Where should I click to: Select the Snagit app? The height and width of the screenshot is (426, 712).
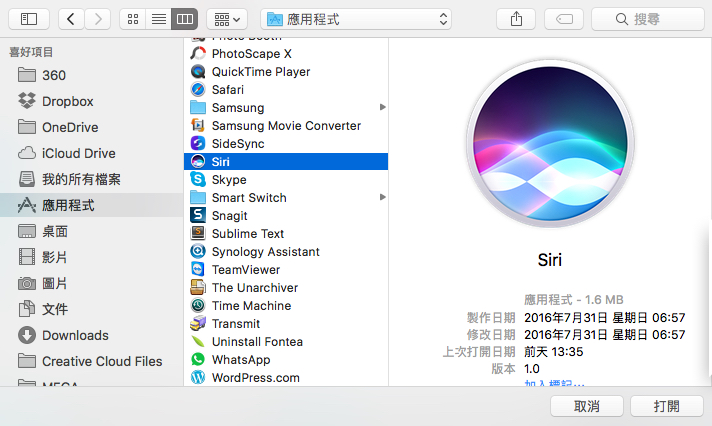[x=286, y=215]
